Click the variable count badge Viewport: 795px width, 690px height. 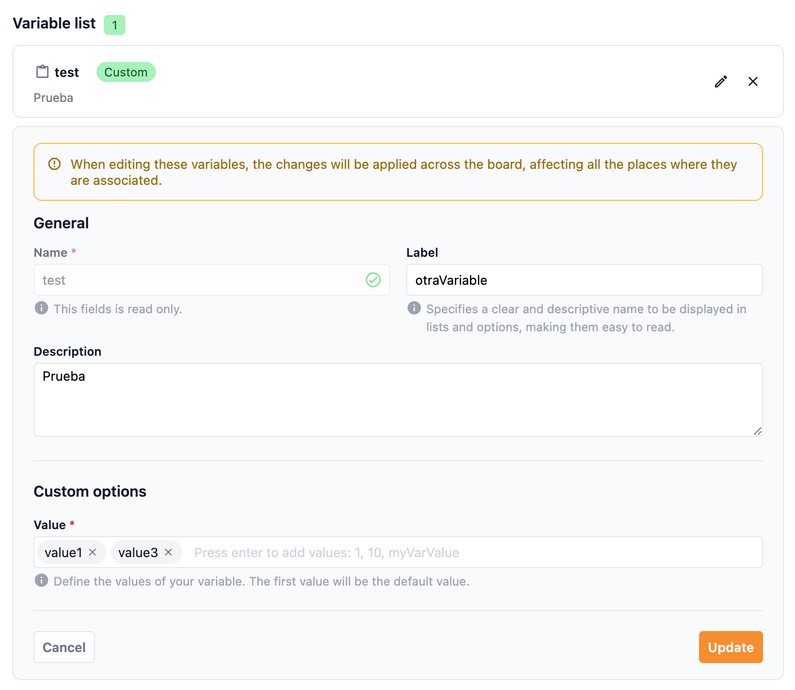point(115,25)
